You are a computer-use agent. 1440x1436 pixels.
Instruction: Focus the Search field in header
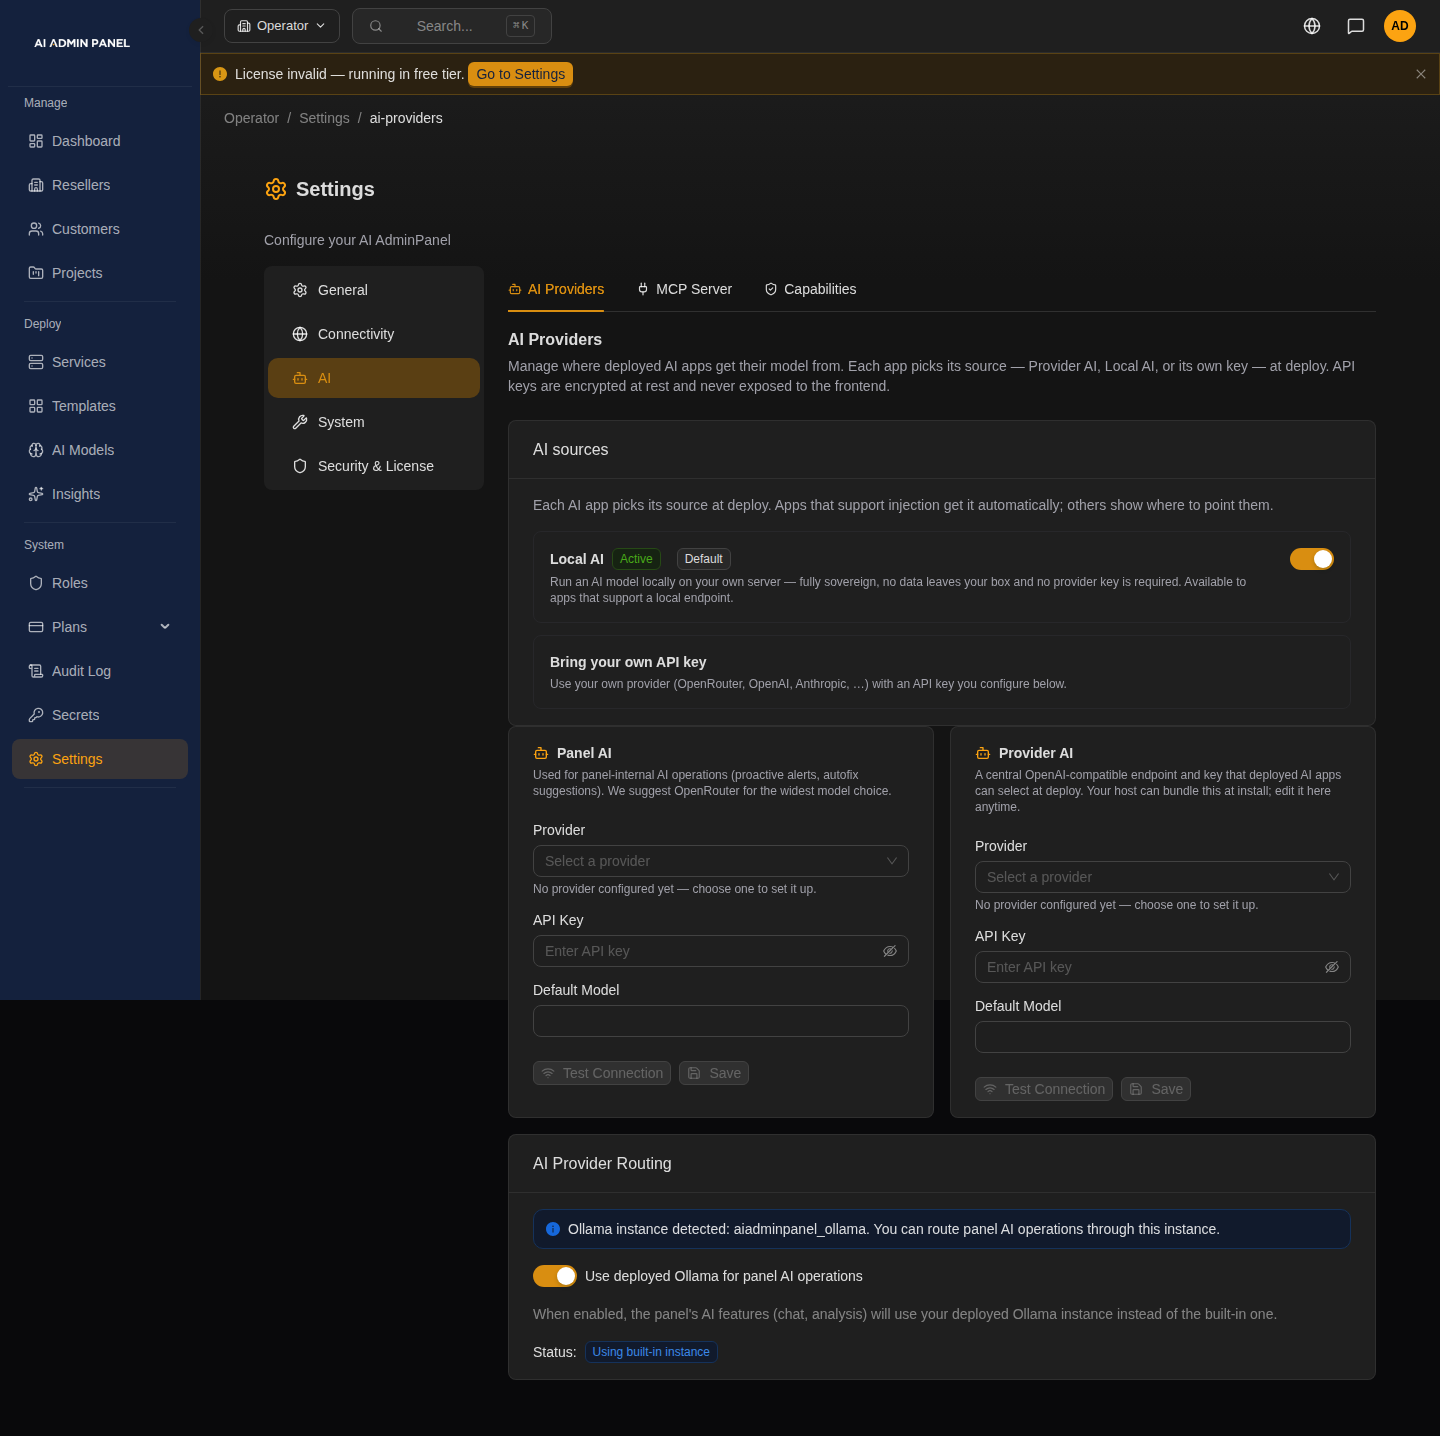click(x=452, y=26)
